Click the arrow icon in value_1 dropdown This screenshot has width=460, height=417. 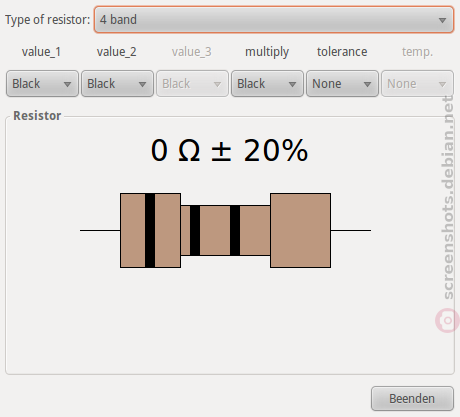tap(67, 84)
